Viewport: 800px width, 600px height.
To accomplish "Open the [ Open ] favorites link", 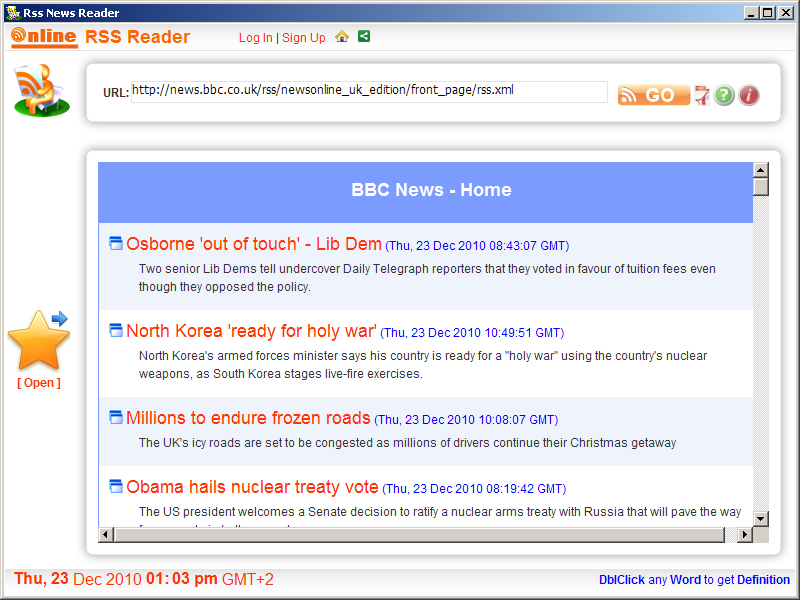I will tap(39, 383).
